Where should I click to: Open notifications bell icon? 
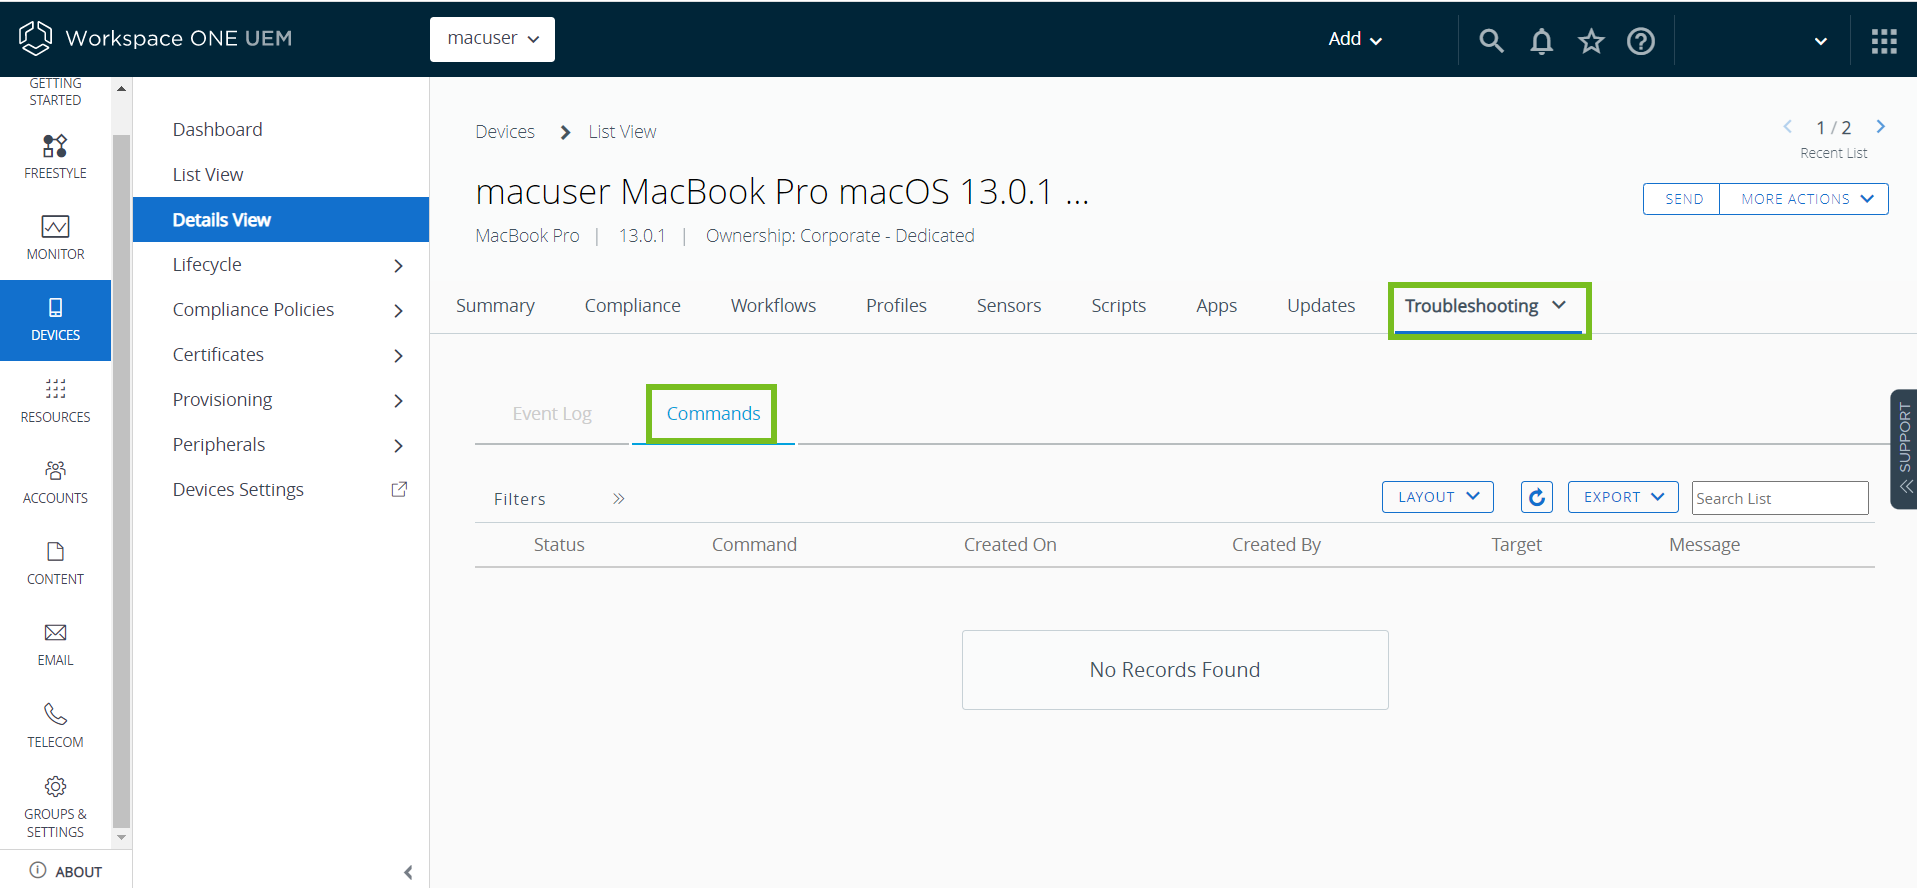1541,40
